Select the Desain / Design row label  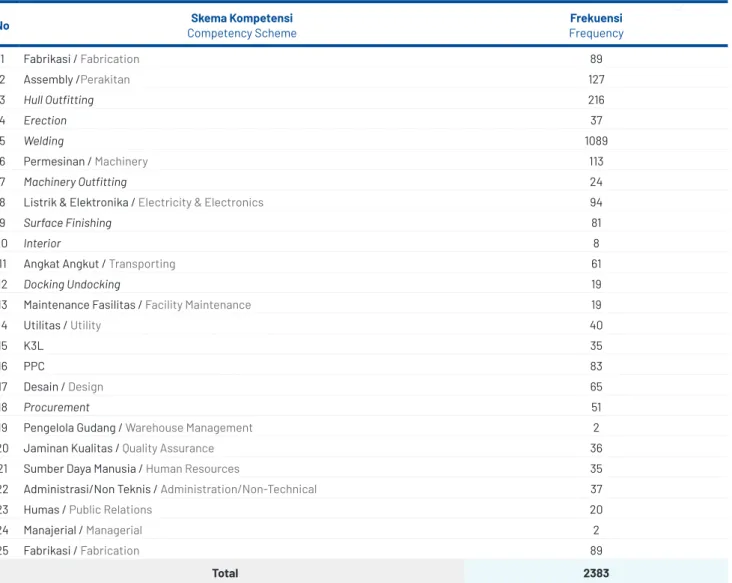tap(63, 387)
